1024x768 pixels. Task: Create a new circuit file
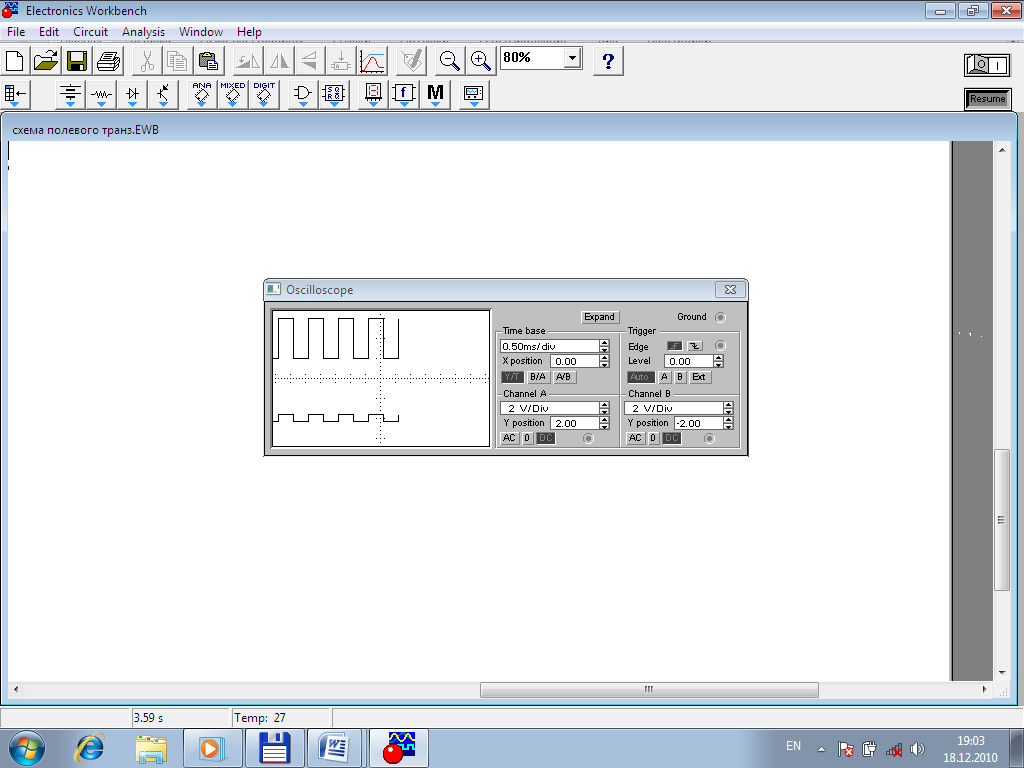14,61
